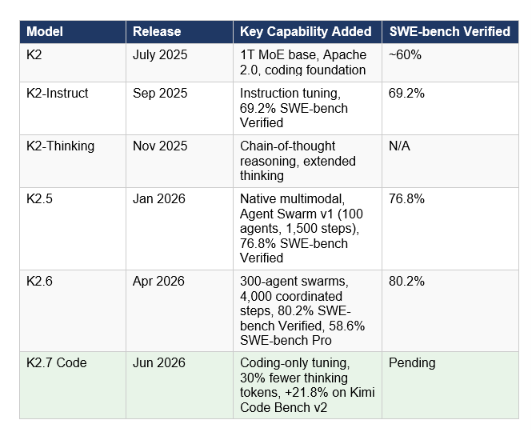Click the Model column header
The width and height of the screenshot is (531, 431).
coord(72,32)
